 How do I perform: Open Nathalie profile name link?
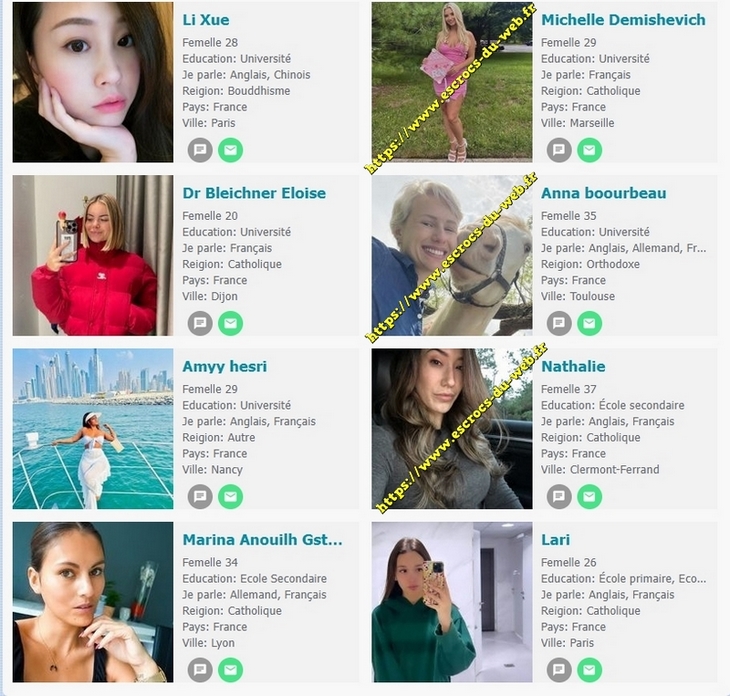[573, 366]
